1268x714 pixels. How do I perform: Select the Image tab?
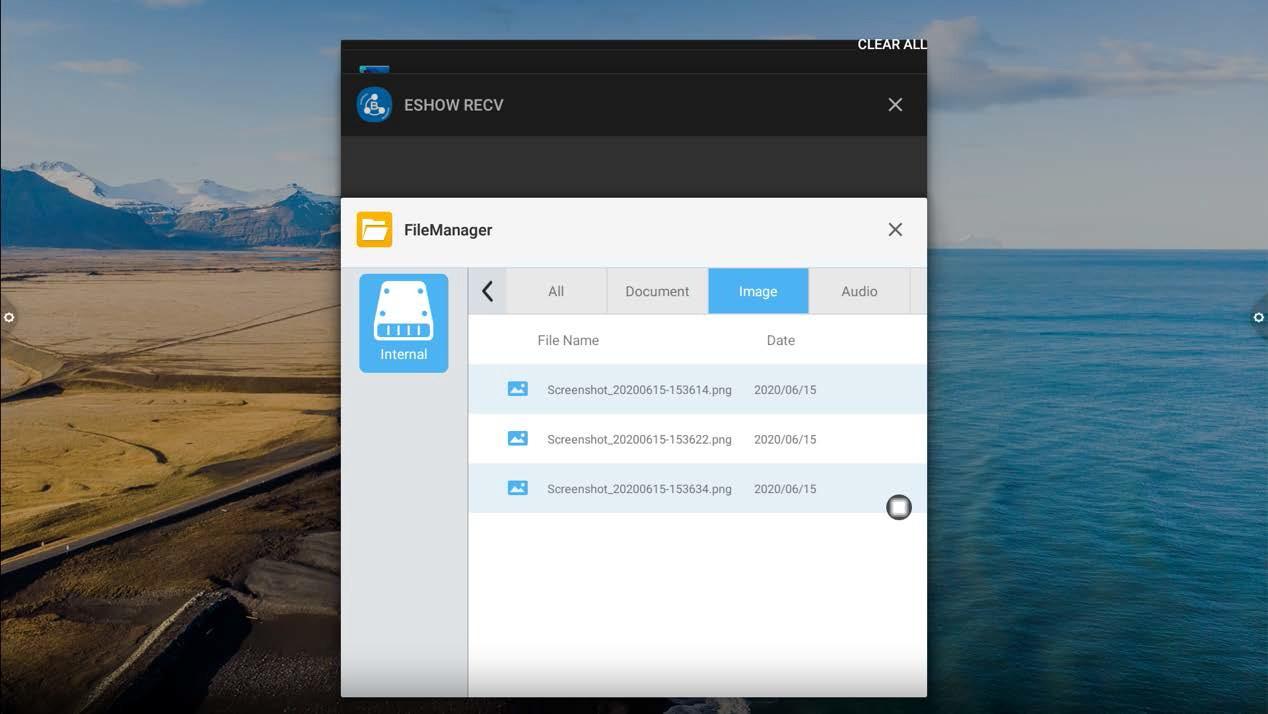(758, 291)
